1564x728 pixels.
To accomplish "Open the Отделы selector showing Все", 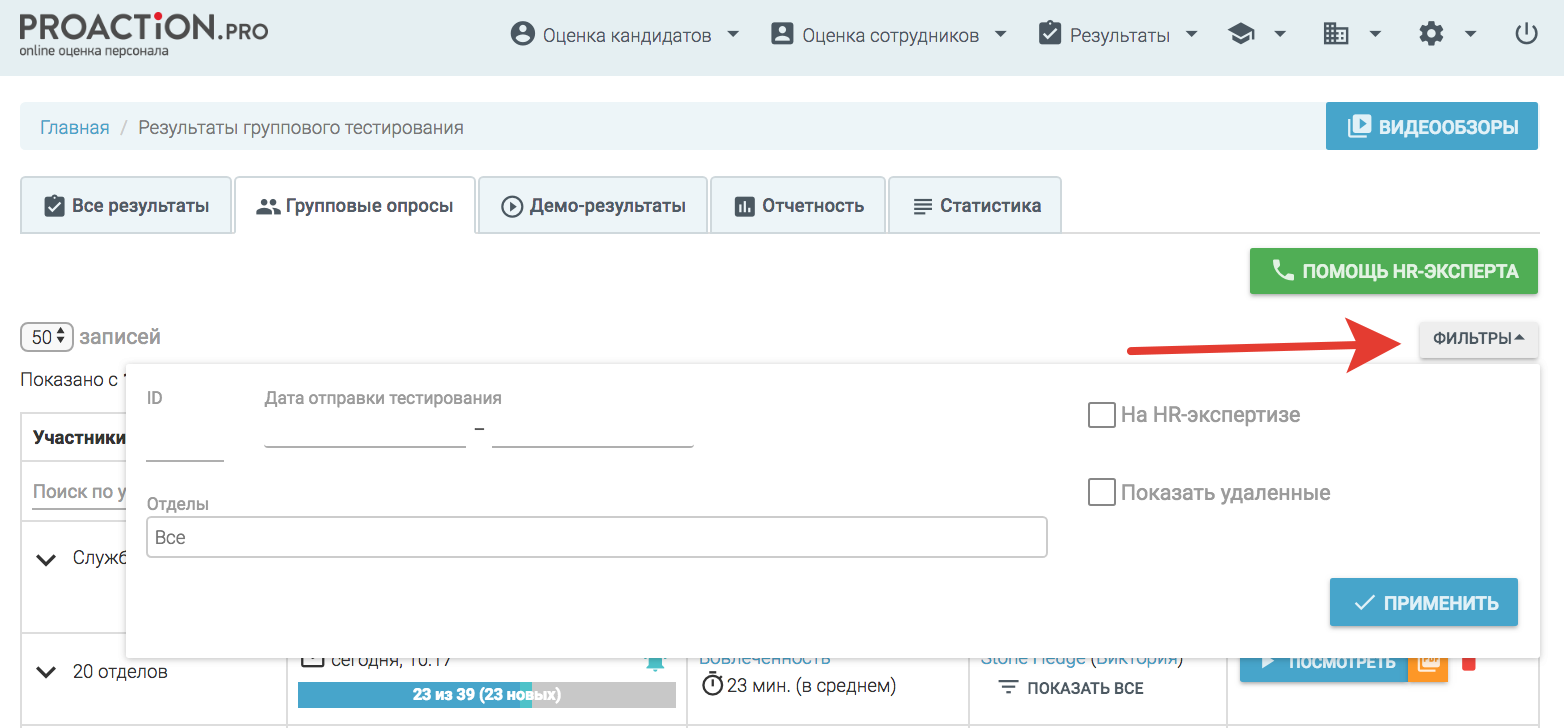I will coord(596,537).
